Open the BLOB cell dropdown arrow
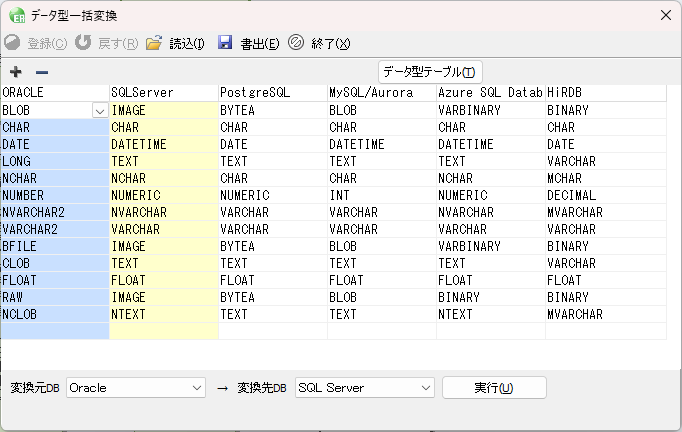 pos(100,111)
